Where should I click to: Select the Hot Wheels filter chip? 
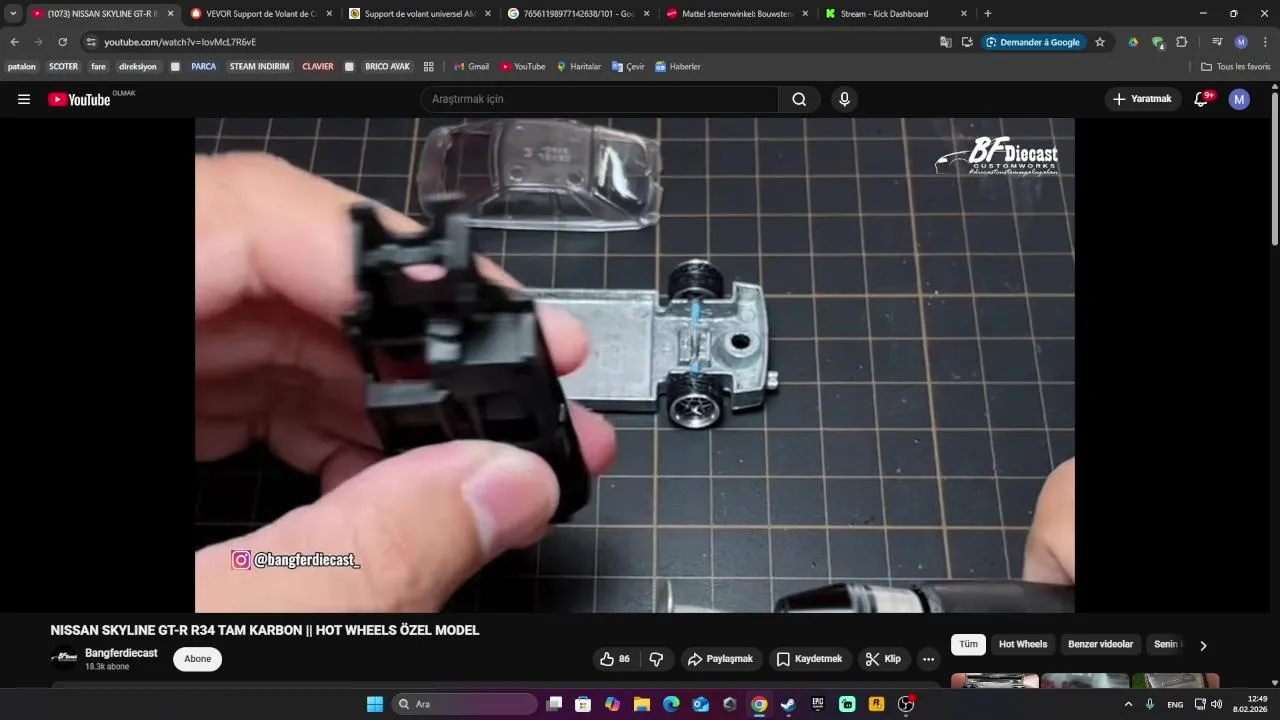pyautogui.click(x=1023, y=645)
